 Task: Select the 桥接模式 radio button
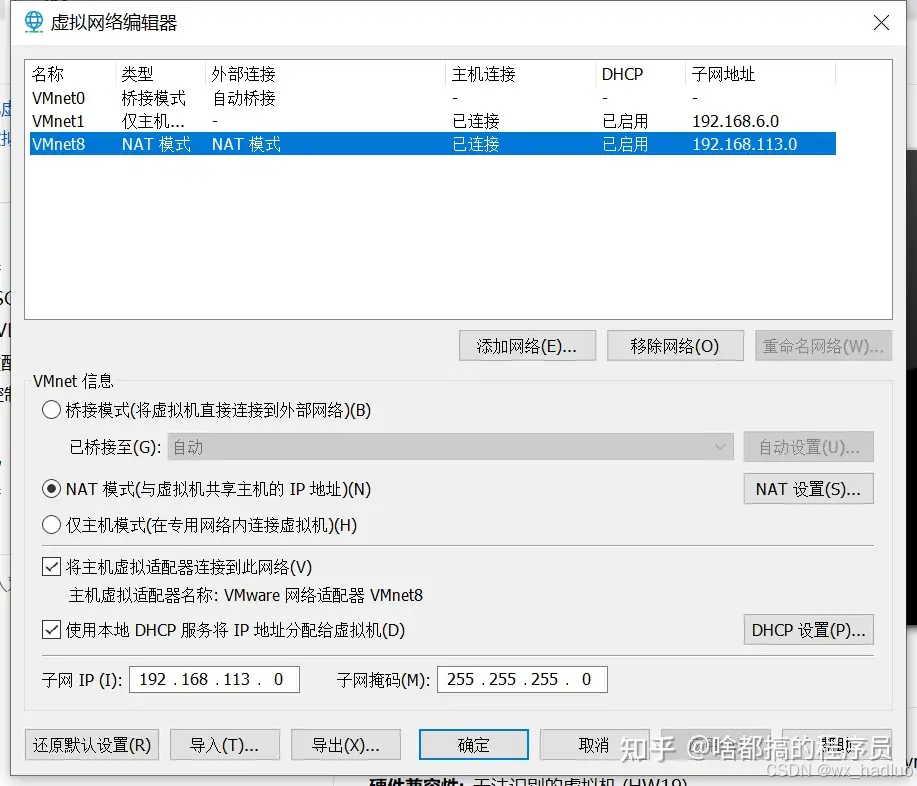coord(51,410)
